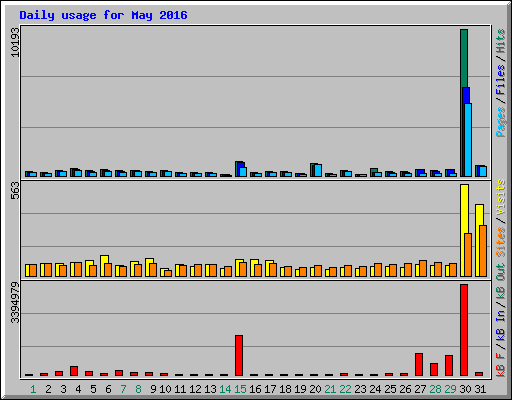
Task: Click day 1 on the x-axis
Action: pyautogui.click(x=33, y=389)
